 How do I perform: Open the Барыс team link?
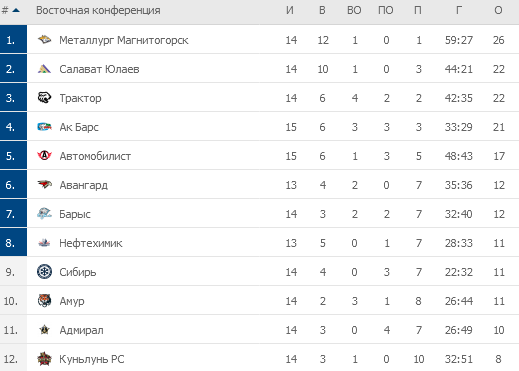pyautogui.click(x=75, y=214)
